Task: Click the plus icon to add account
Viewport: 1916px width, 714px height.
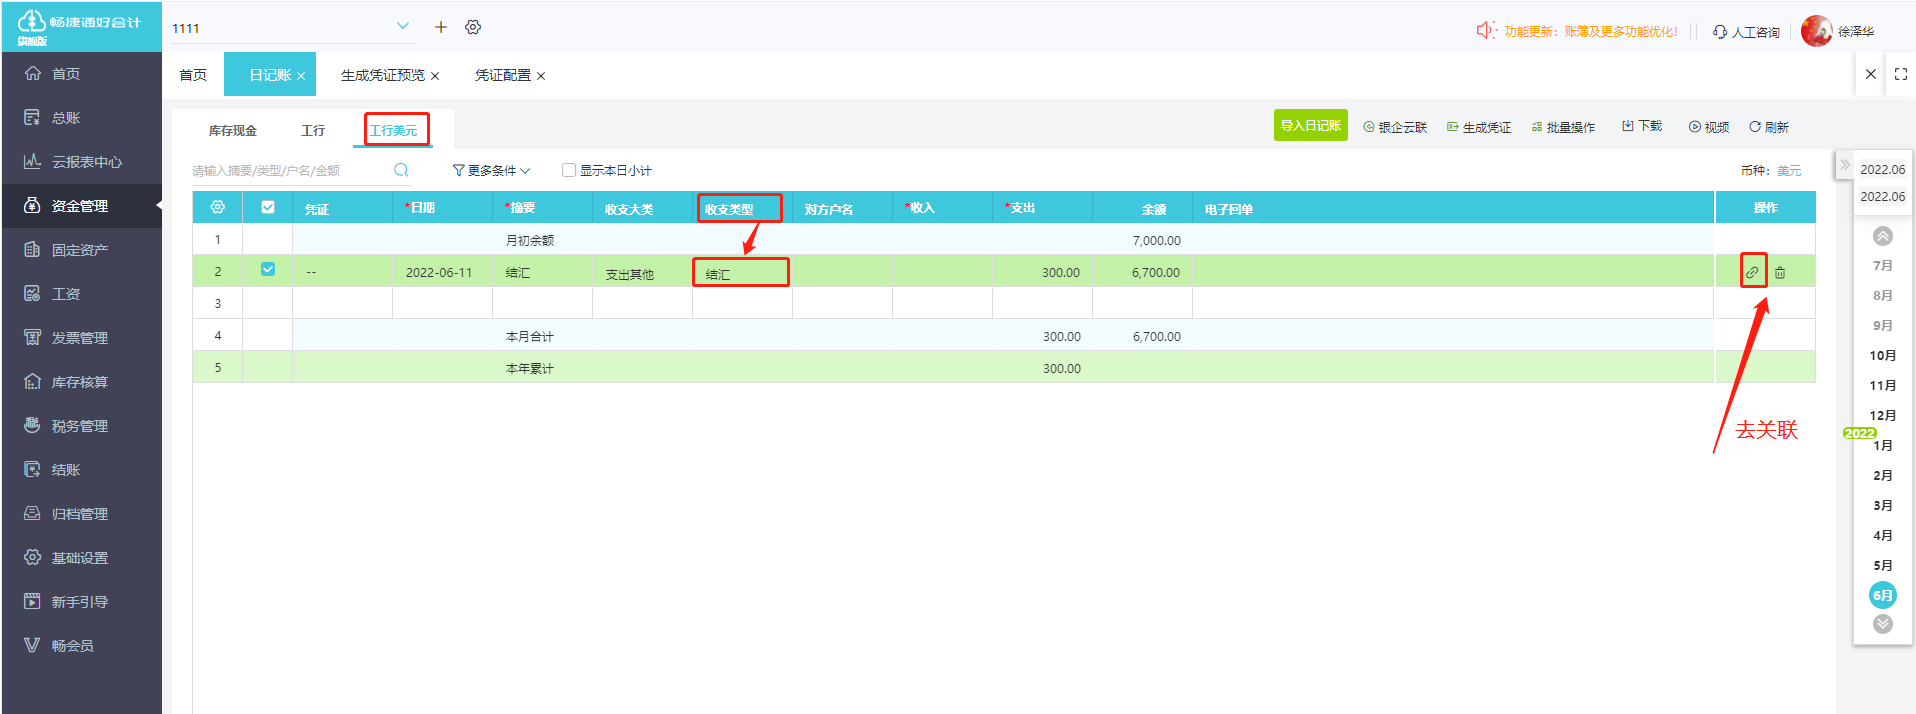Action: [x=441, y=27]
